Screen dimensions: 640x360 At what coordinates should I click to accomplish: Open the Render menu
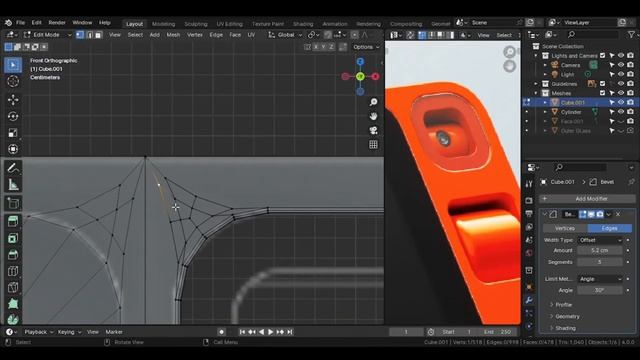point(57,23)
